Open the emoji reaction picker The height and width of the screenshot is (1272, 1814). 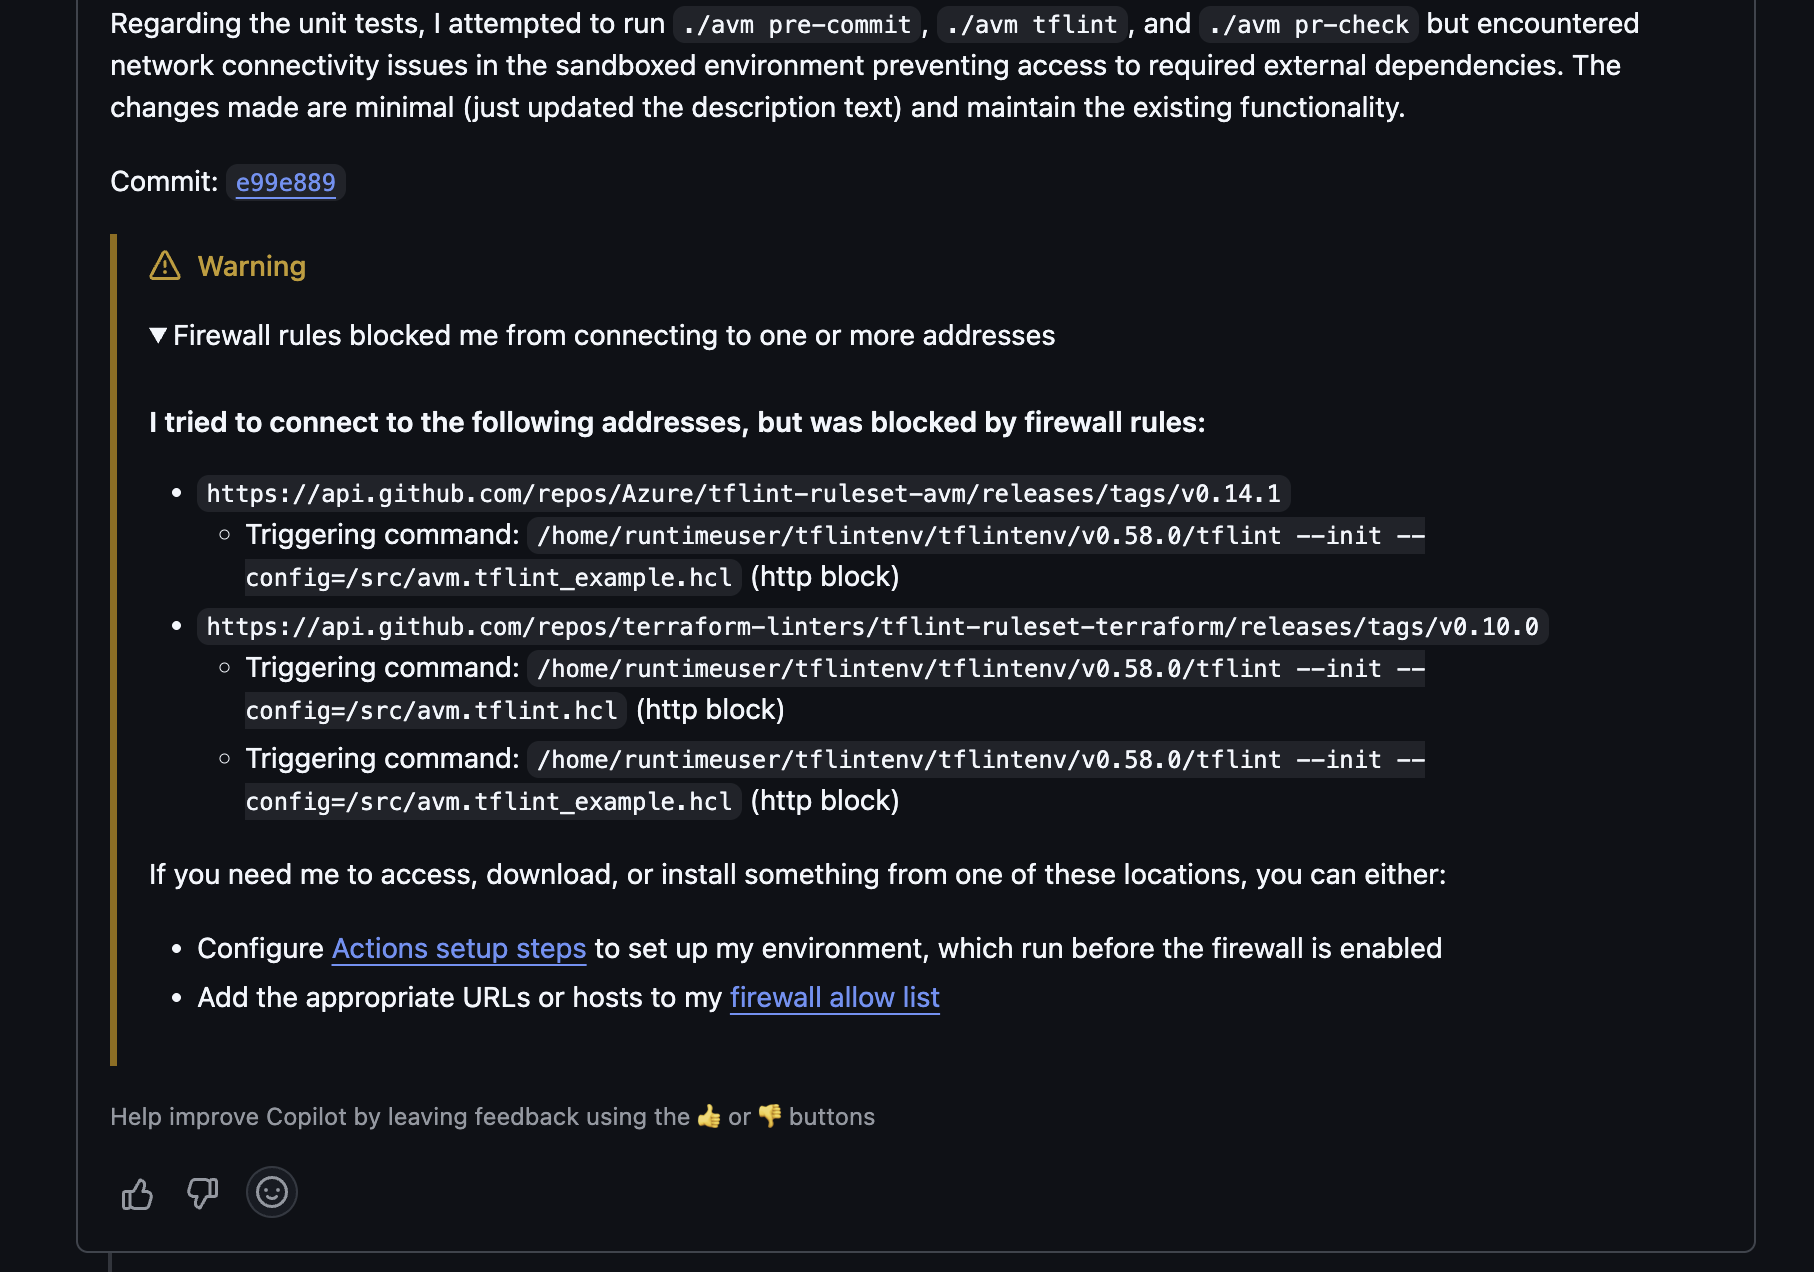coord(271,1192)
